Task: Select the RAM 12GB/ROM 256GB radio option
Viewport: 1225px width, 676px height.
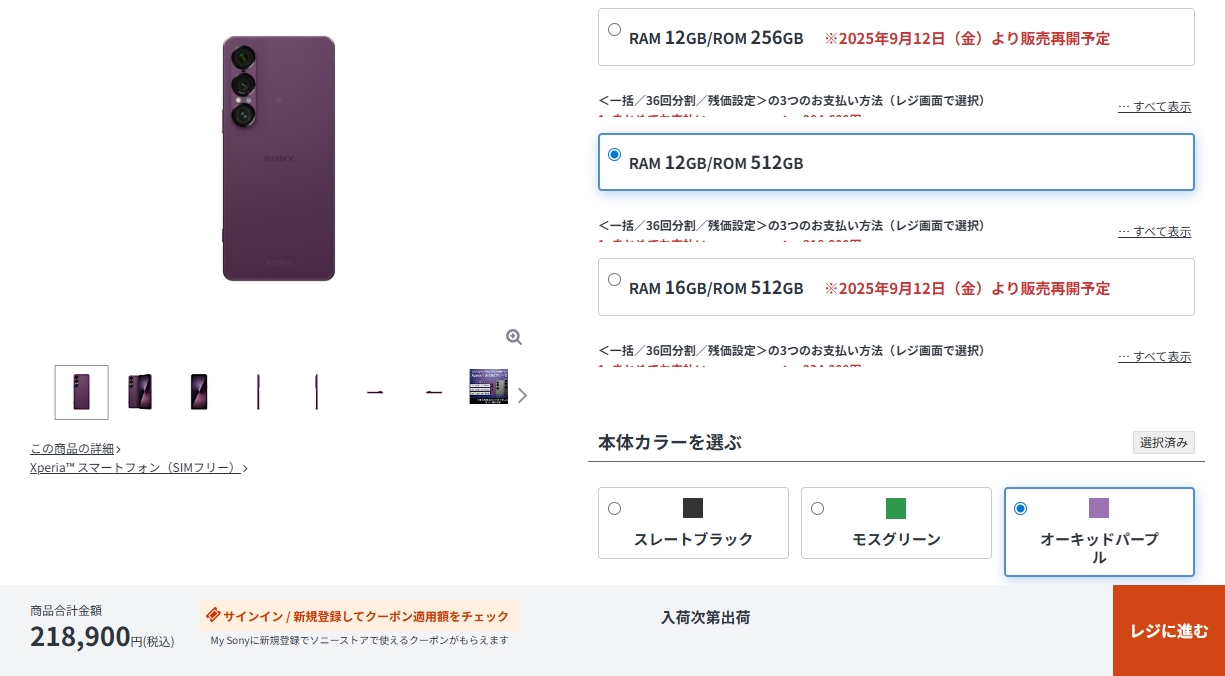Action: point(614,30)
